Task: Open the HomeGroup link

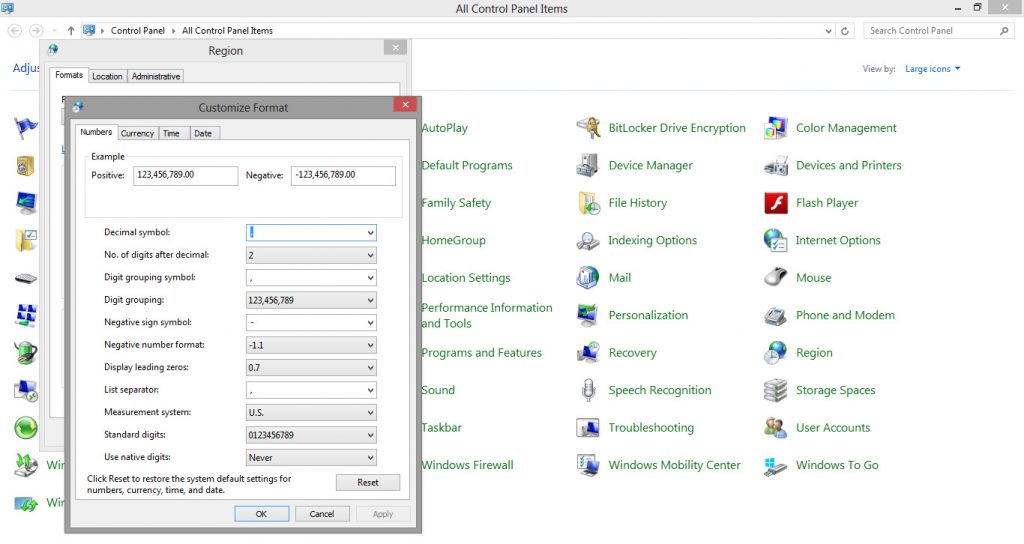Action: tap(454, 240)
